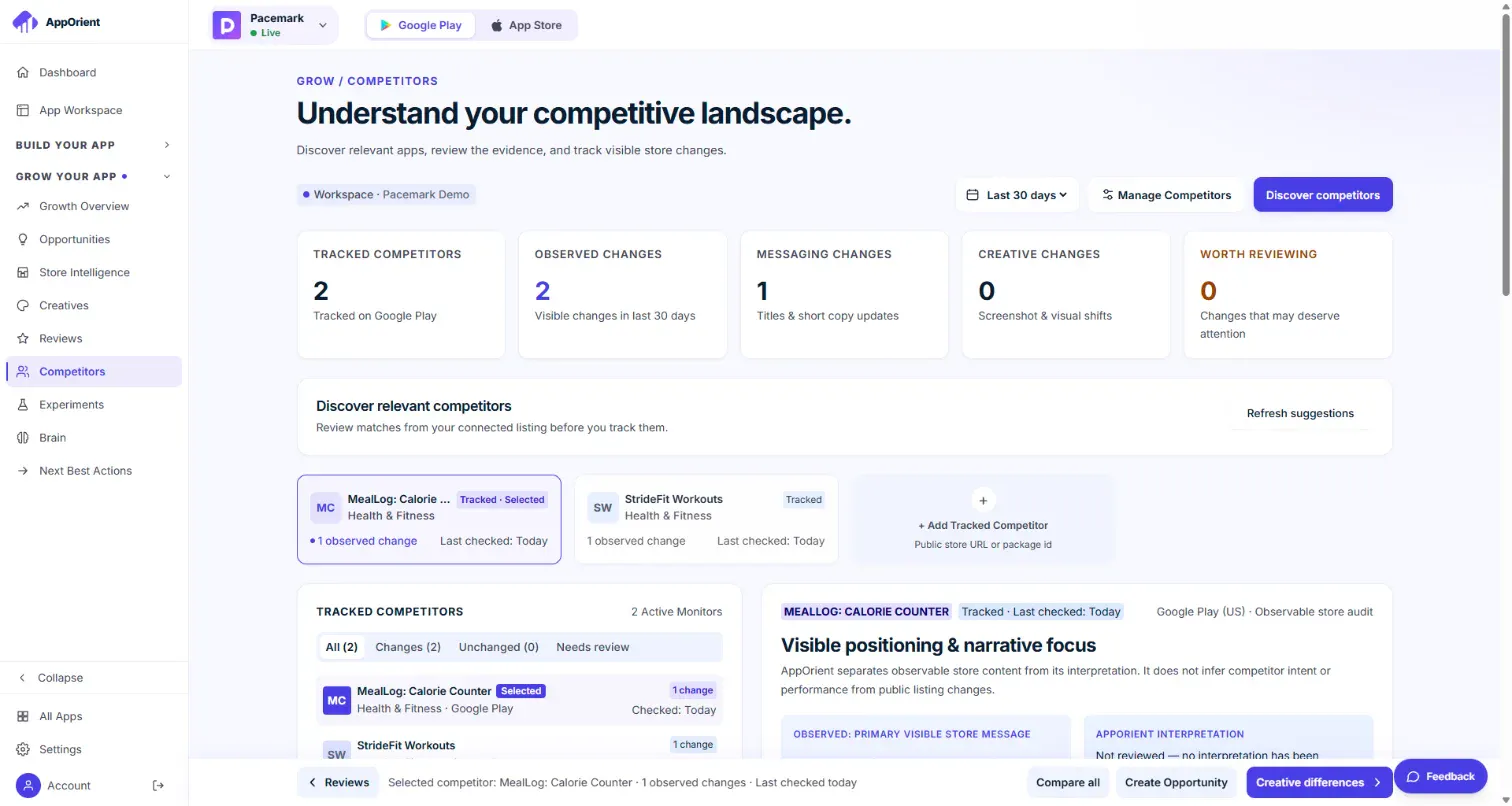Image resolution: width=1512 pixels, height=806 pixels.
Task: Click the Messaging Changes stat card
Action: pyautogui.click(x=844, y=295)
